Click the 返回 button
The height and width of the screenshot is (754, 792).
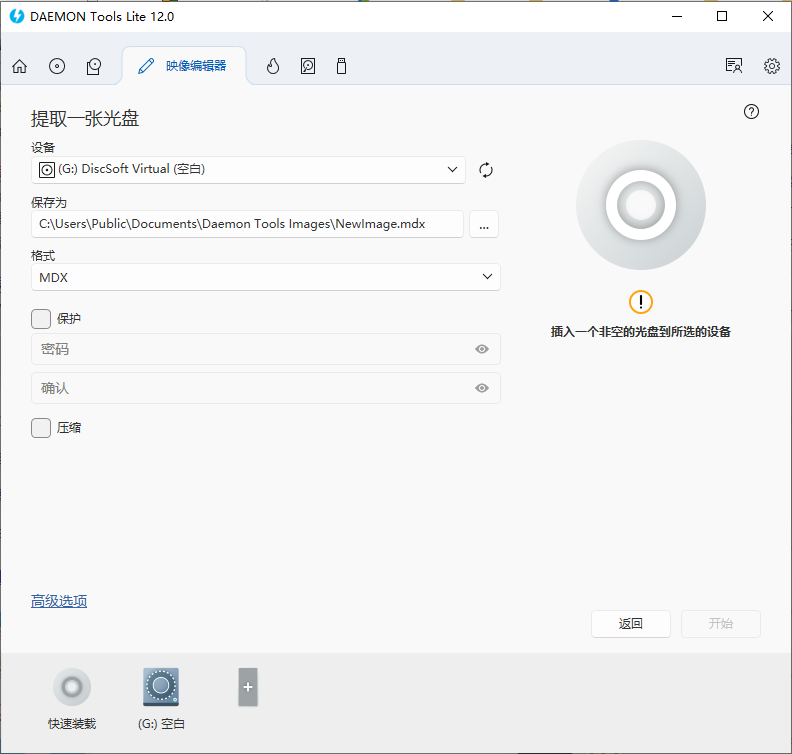[630, 624]
